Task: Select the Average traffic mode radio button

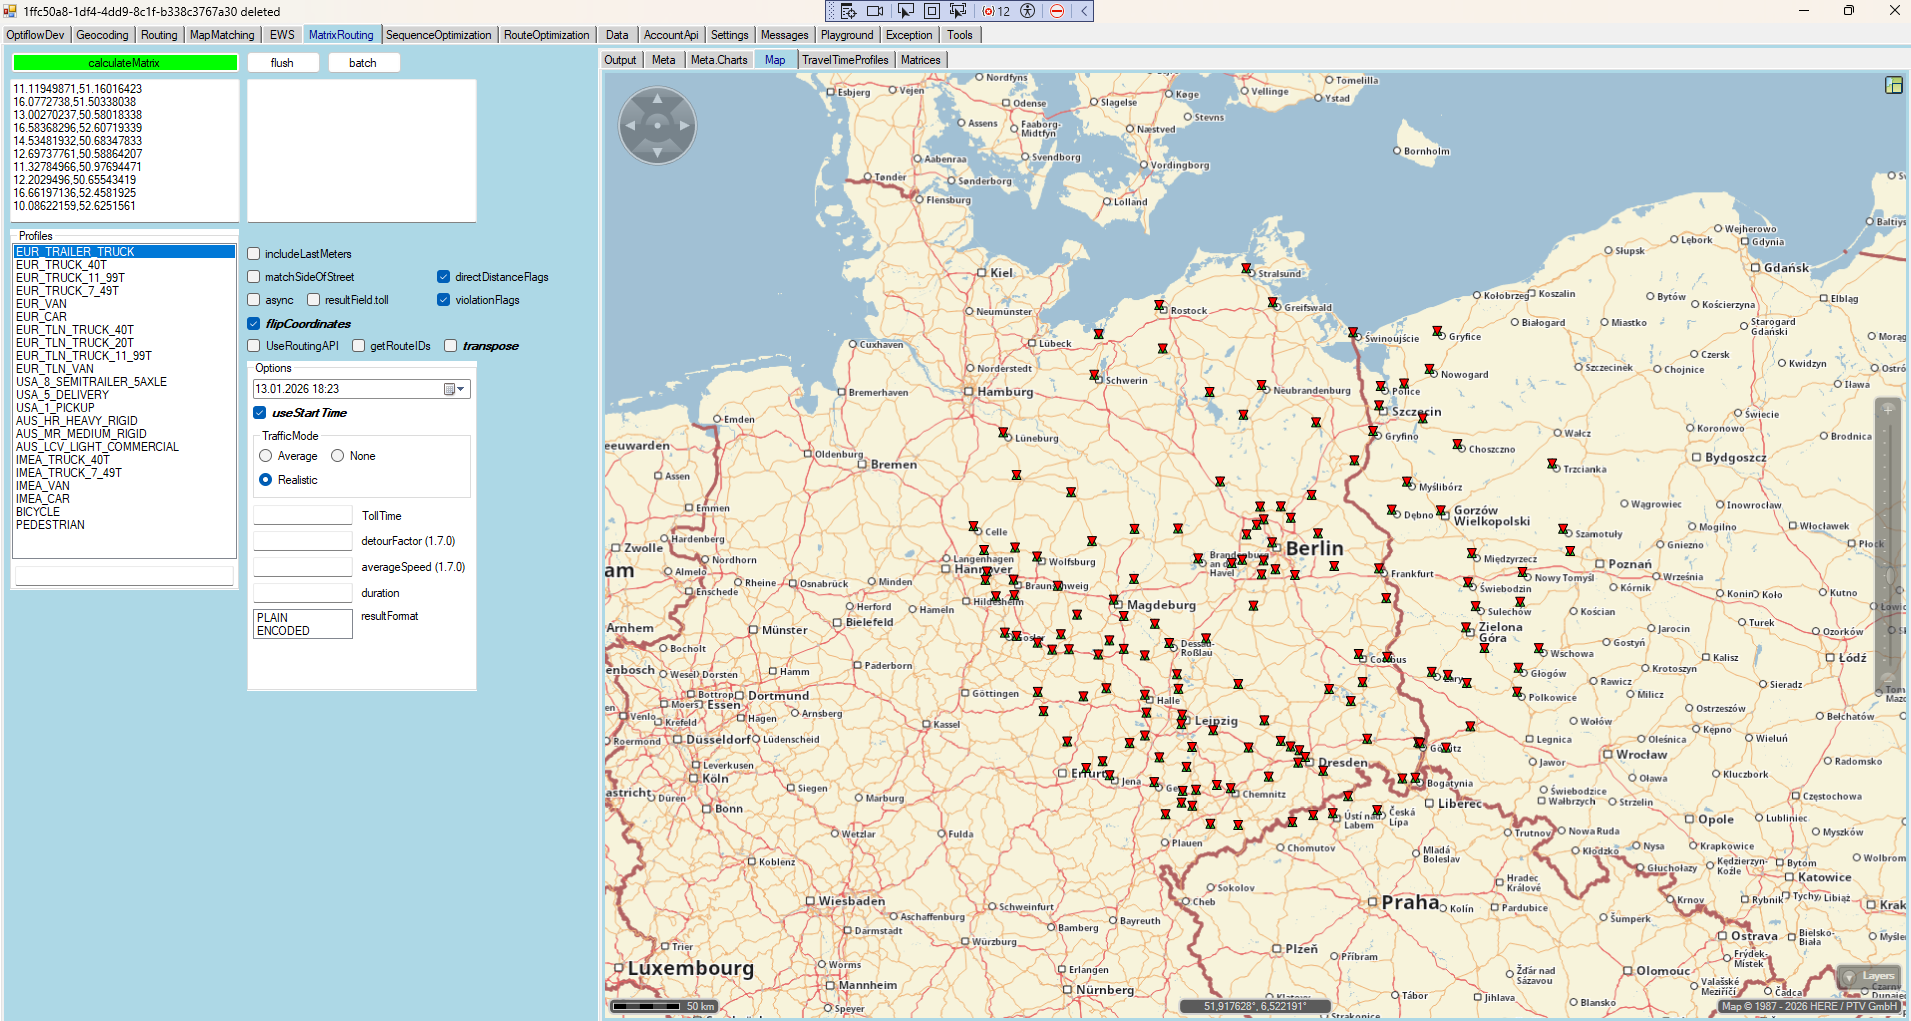Action: coord(266,456)
